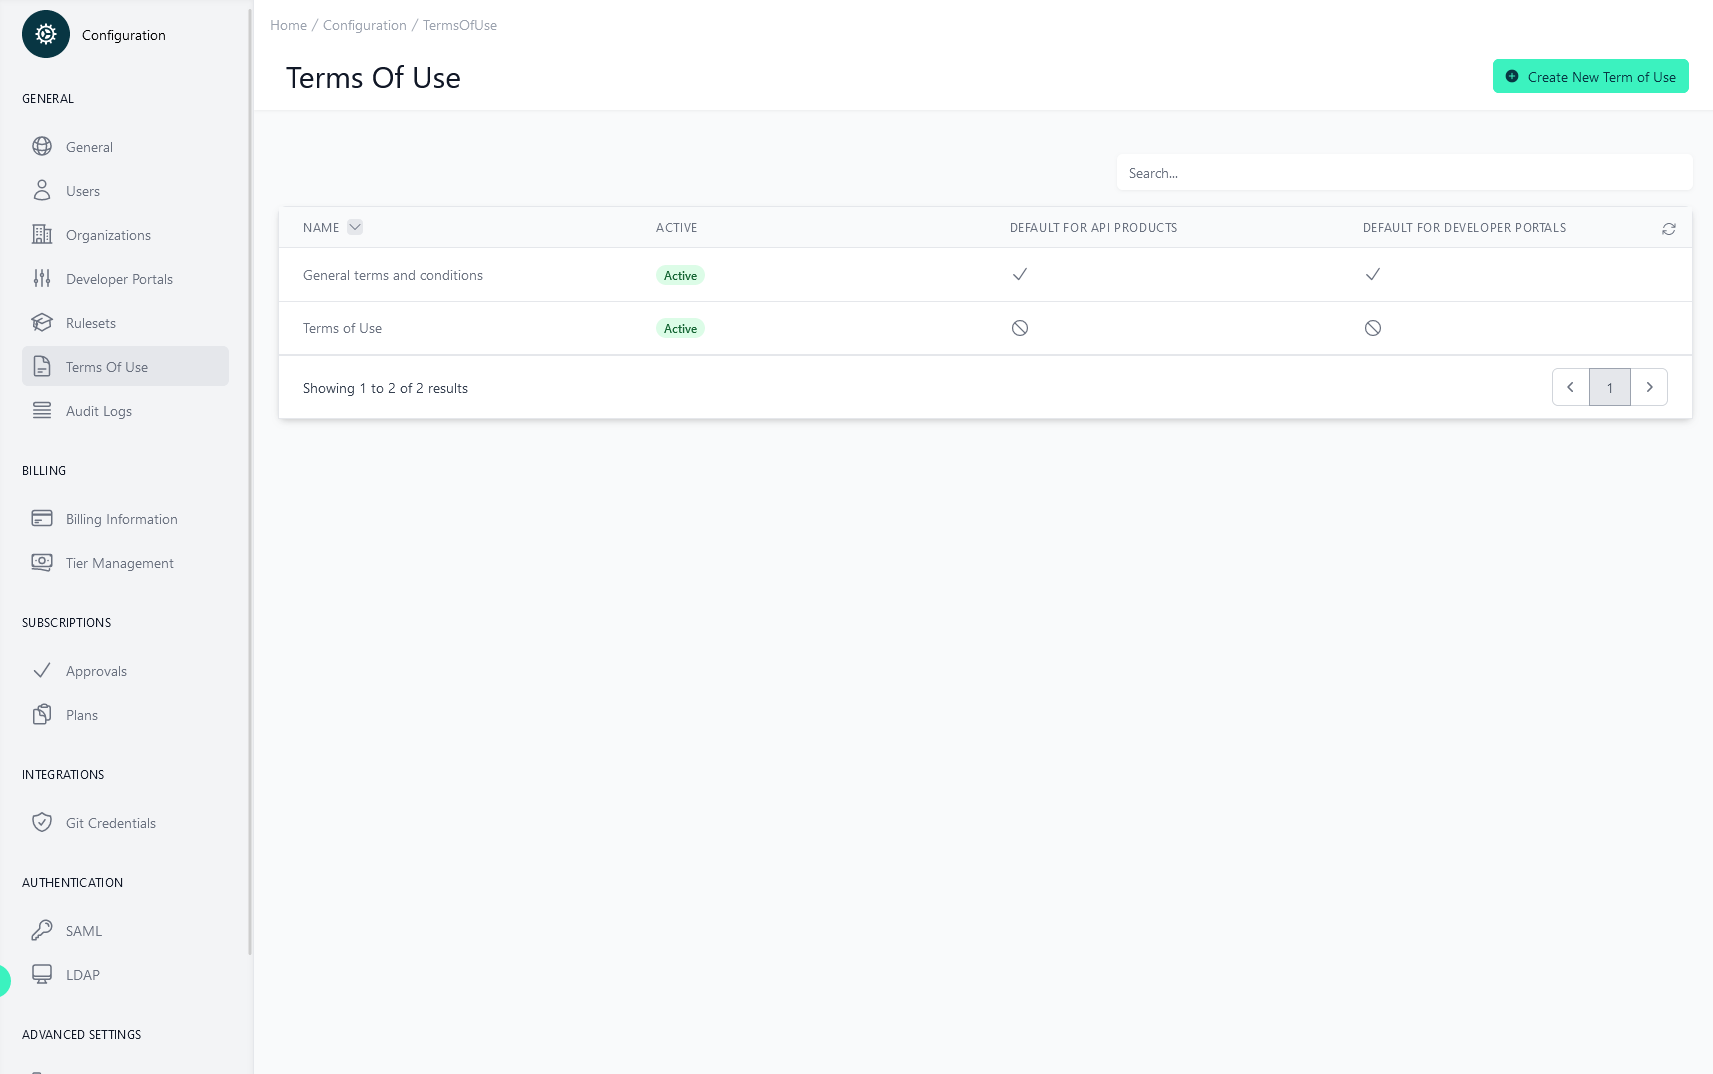The image size is (1713, 1074).
Task: Select the Git Credentials shield icon
Action: coord(42,822)
